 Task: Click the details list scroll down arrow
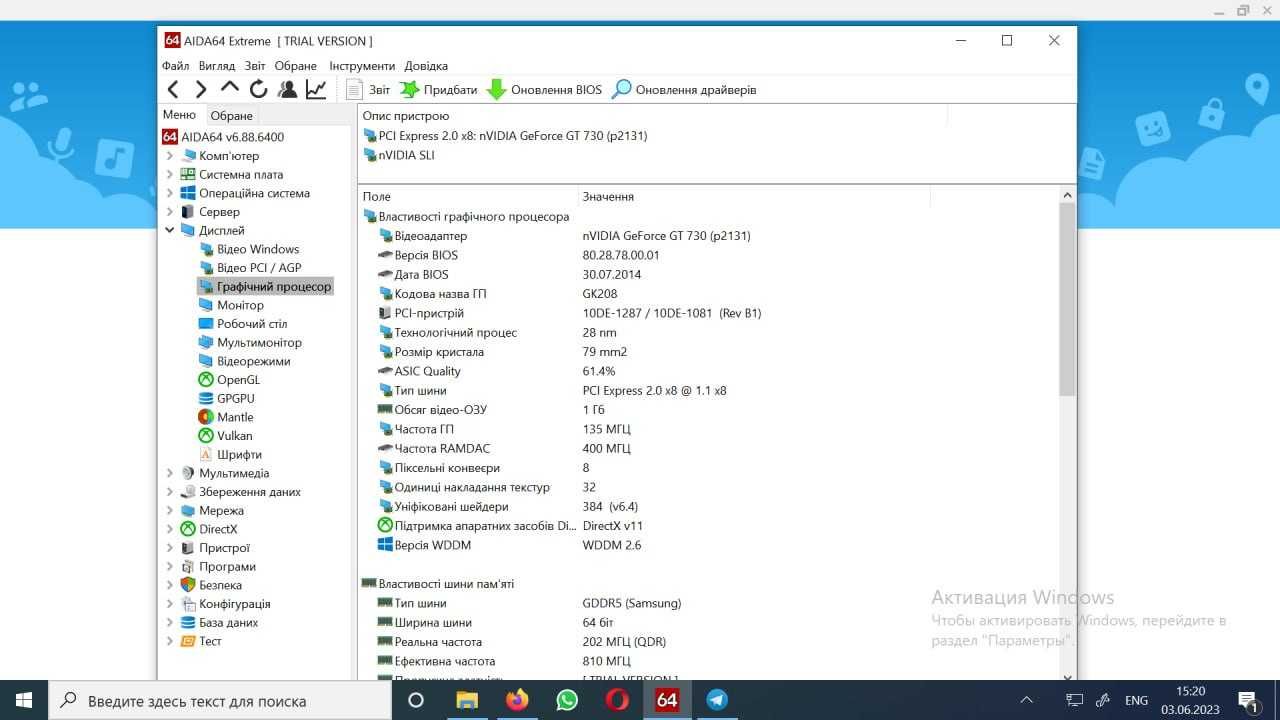[x=1067, y=676]
